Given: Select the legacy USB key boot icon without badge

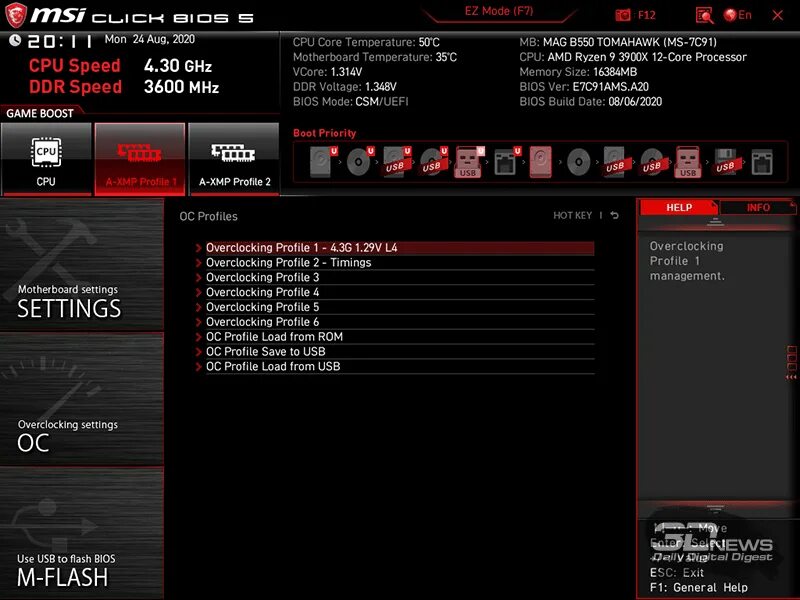Looking at the screenshot, I should [x=688, y=162].
